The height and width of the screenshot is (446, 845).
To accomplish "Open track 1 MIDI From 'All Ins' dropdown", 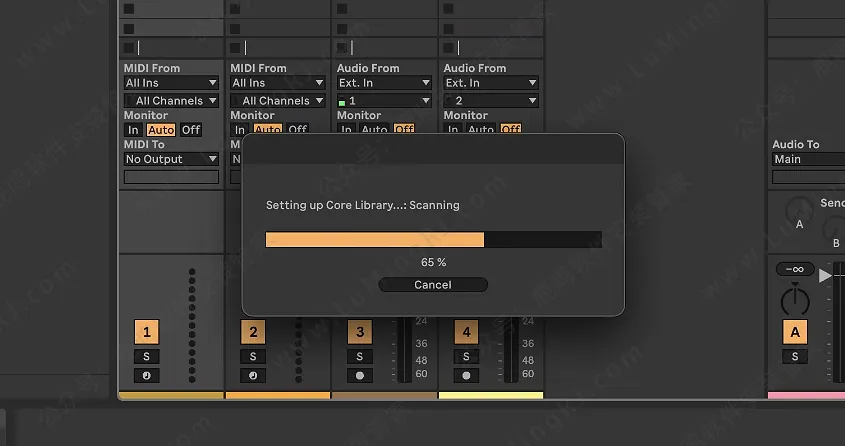I will (171, 83).
